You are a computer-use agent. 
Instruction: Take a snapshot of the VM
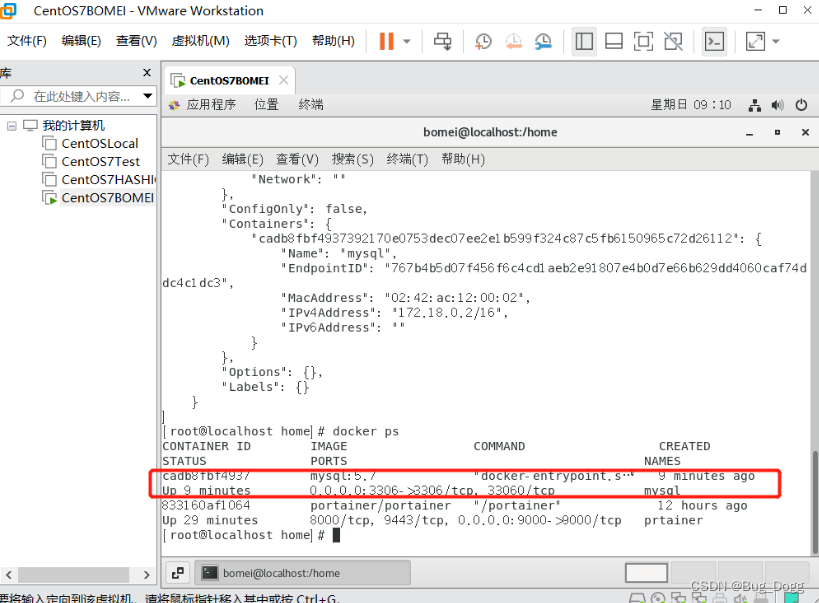tap(483, 41)
